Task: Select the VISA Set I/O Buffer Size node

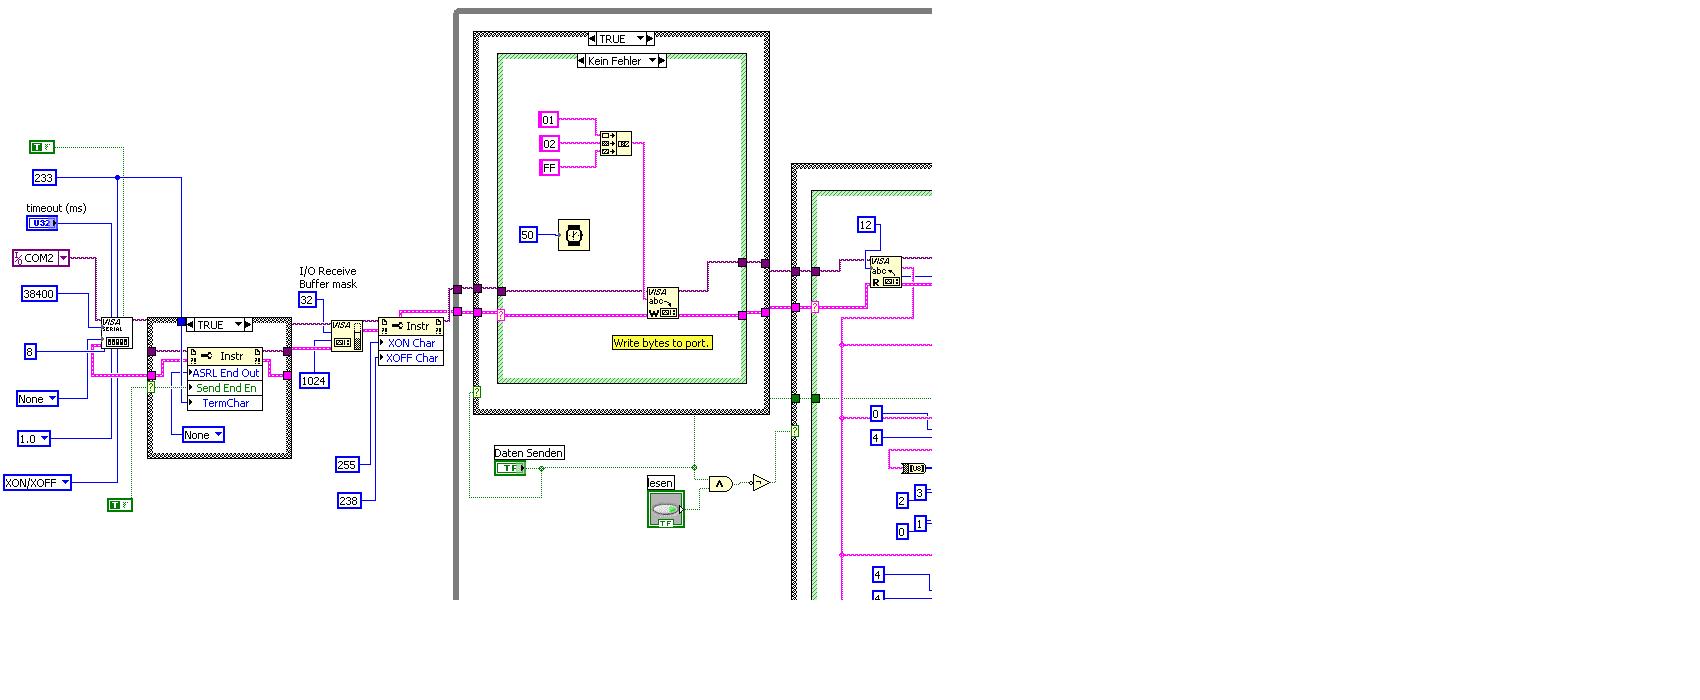Action: [347, 335]
